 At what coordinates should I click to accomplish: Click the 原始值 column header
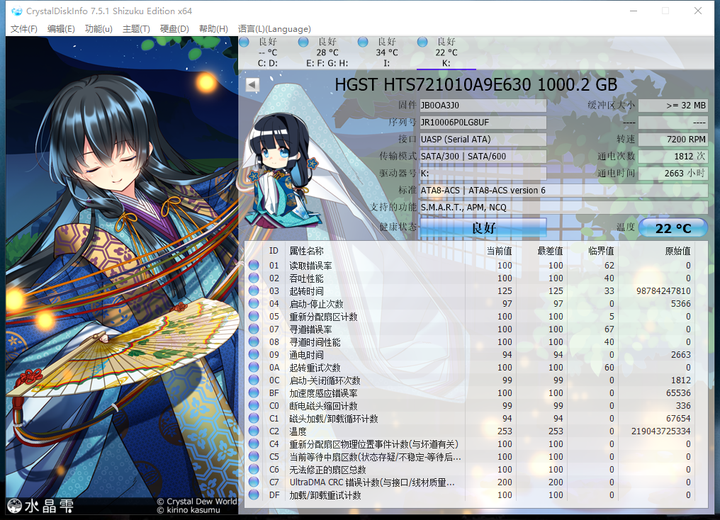point(678,251)
